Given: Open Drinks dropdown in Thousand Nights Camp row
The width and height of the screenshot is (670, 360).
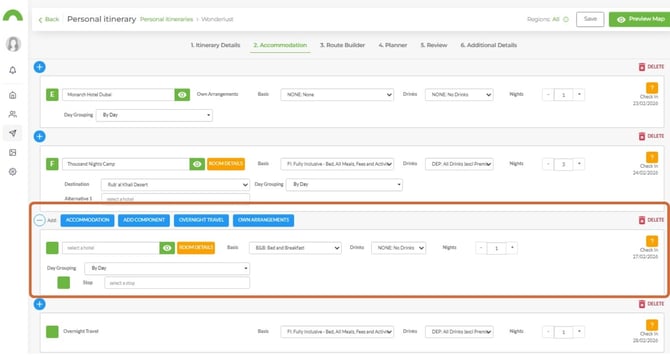Looking at the screenshot, I should [459, 164].
